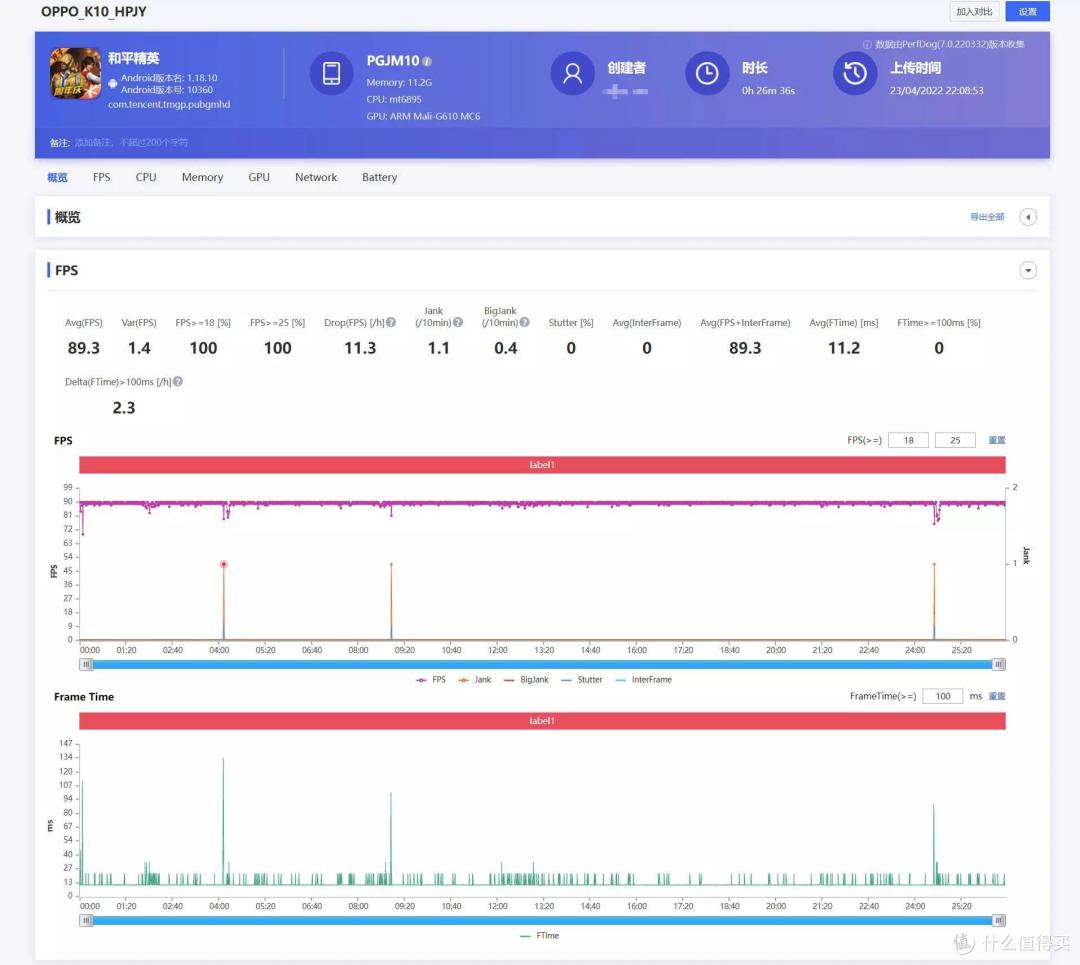Go to the Network tab
Viewport: 1080px width, 965px height.
tap(316, 177)
